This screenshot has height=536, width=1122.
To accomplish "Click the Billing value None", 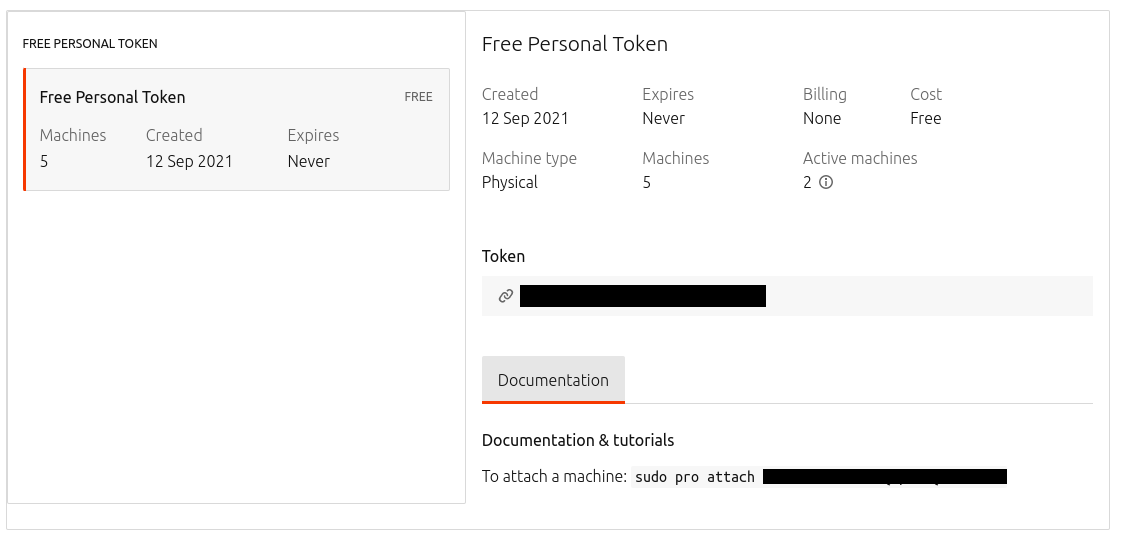I will tap(822, 118).
